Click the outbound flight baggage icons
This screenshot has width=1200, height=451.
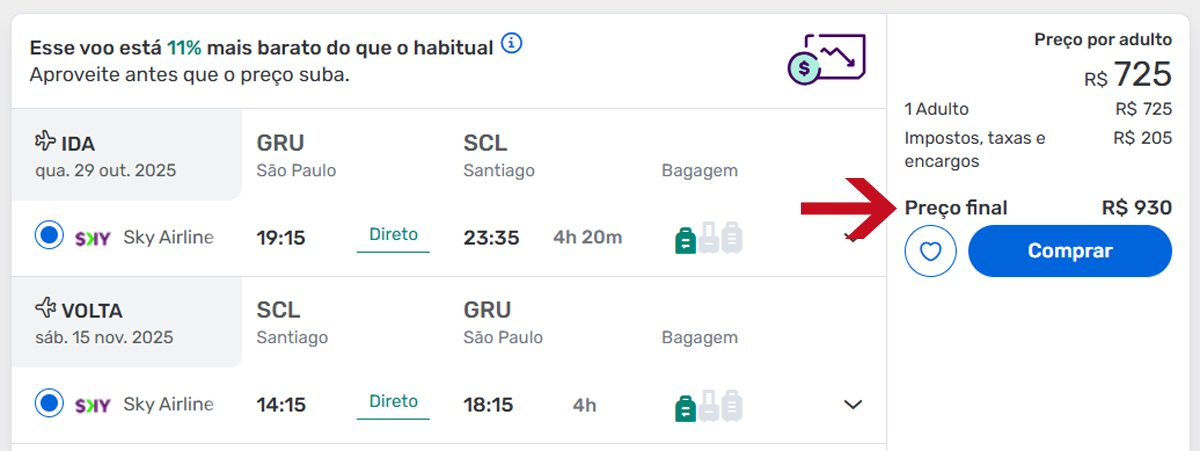click(x=709, y=238)
